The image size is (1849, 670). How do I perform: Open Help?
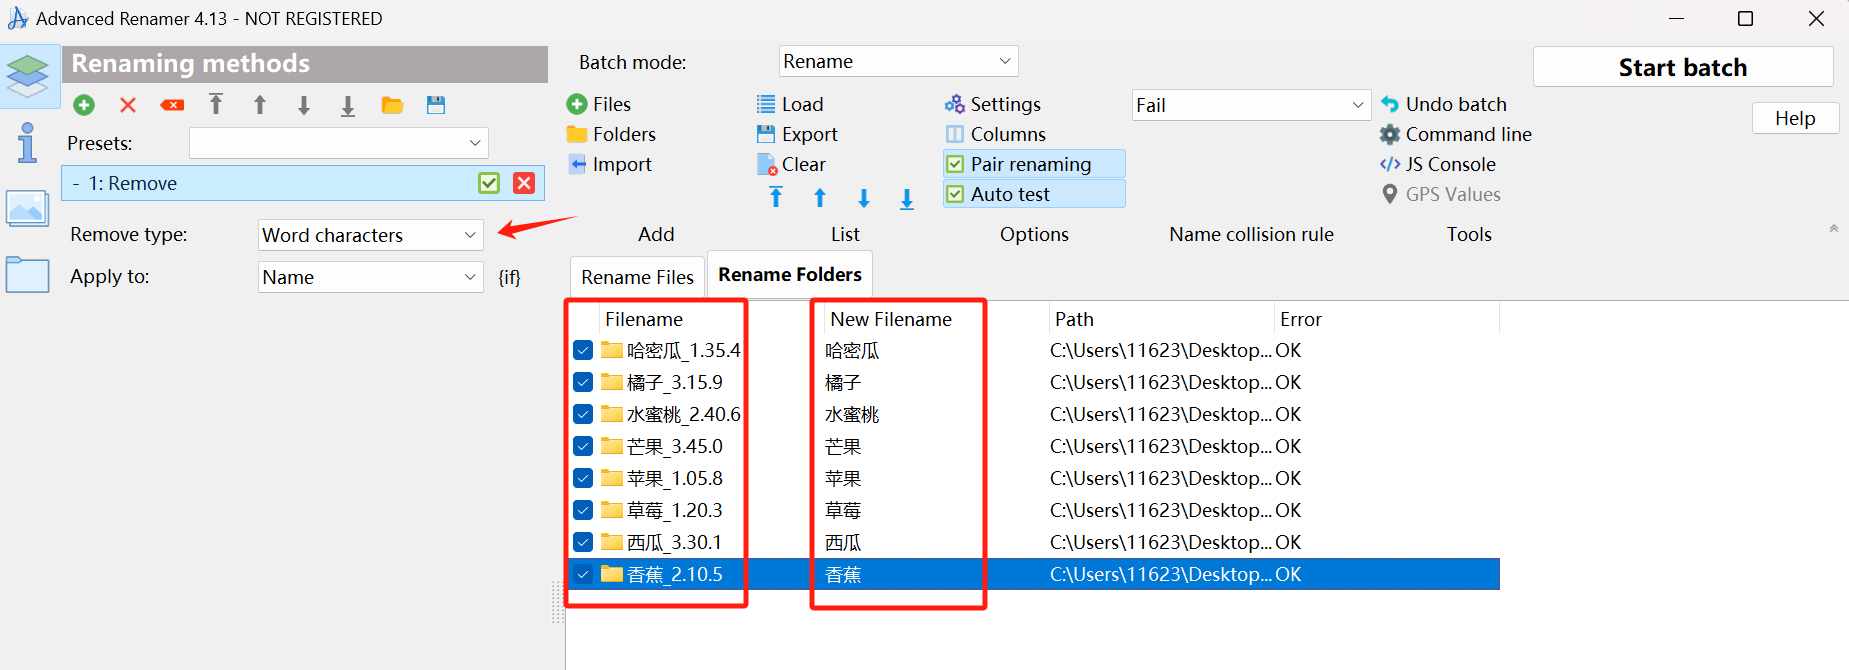tap(1795, 118)
